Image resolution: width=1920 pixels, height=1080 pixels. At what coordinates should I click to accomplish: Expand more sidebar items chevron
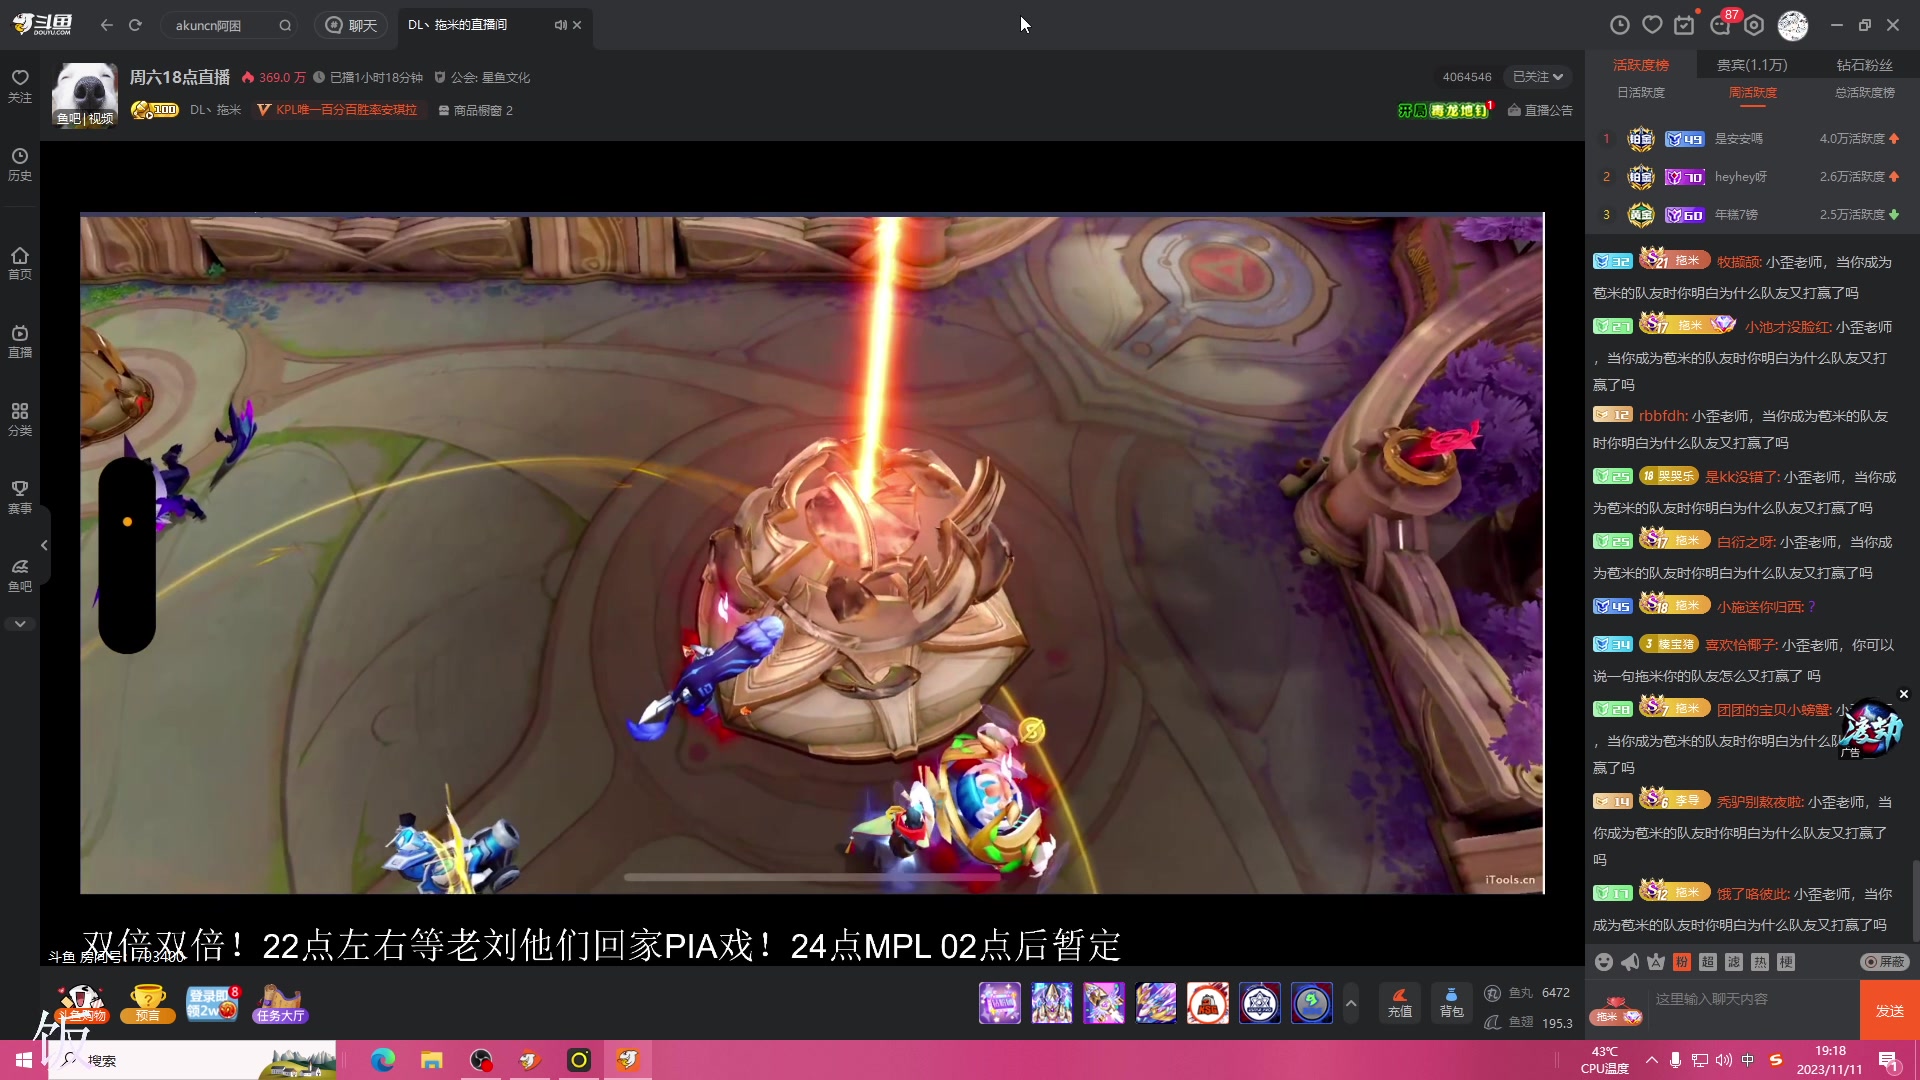20,624
